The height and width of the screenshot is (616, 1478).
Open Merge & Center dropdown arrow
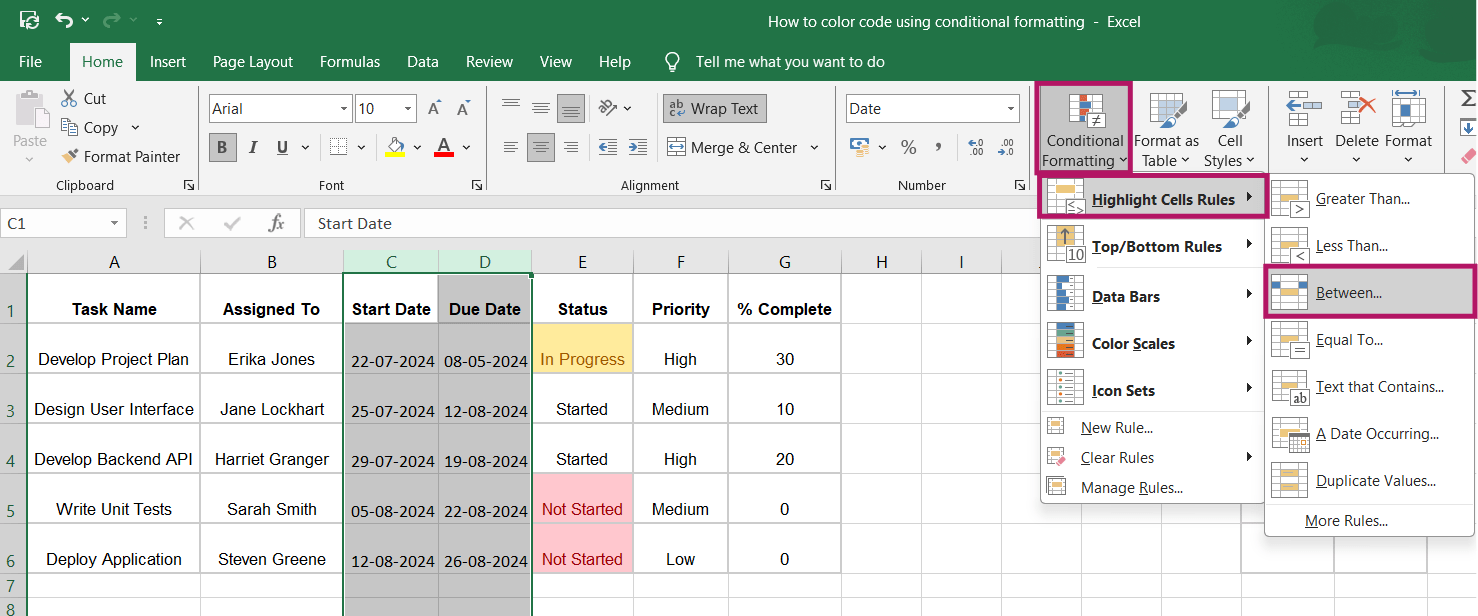click(x=814, y=147)
